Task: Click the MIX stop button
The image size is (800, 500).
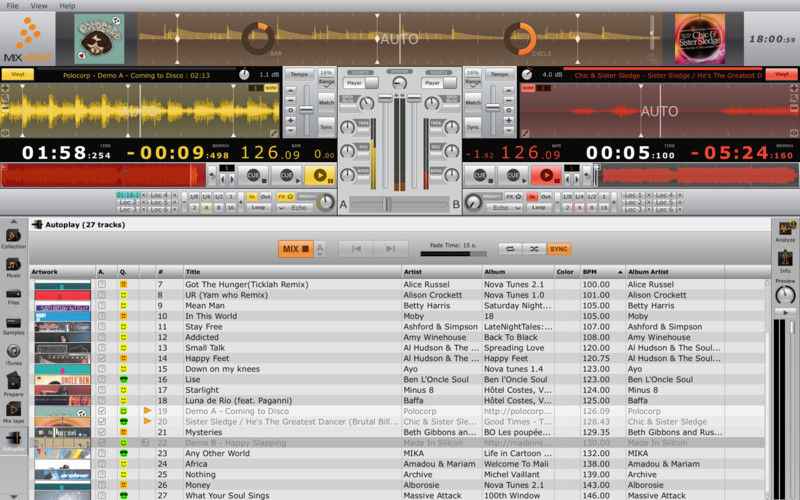Action: click(296, 248)
